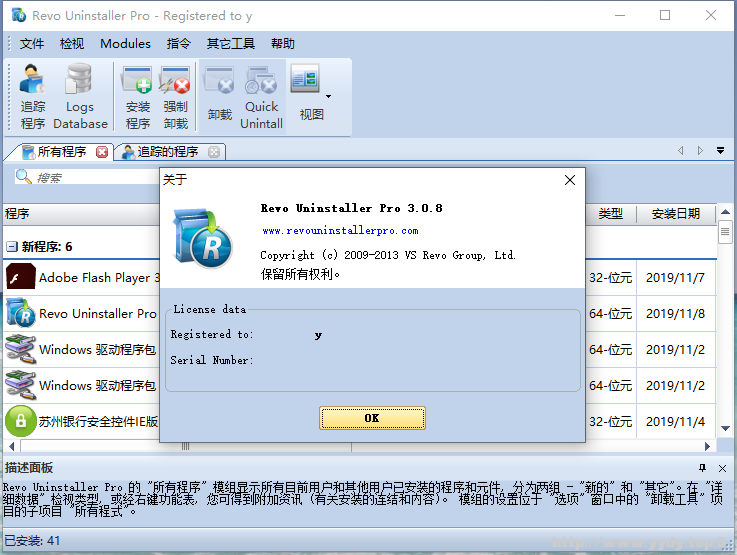737x555 pixels.
Task: Close the 追踪的程序 tab with gray X
Action: point(214,152)
